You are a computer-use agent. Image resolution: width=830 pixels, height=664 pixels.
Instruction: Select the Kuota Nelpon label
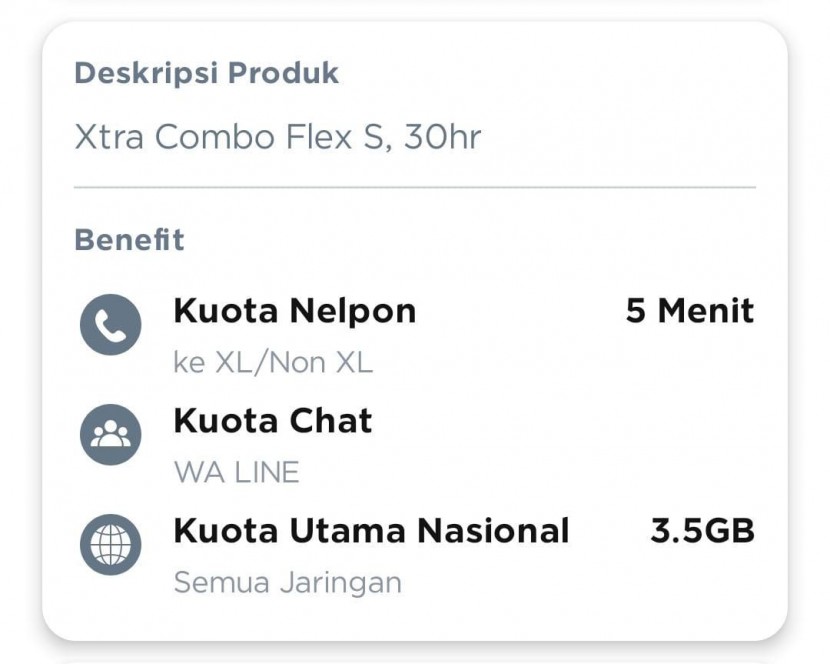click(295, 311)
